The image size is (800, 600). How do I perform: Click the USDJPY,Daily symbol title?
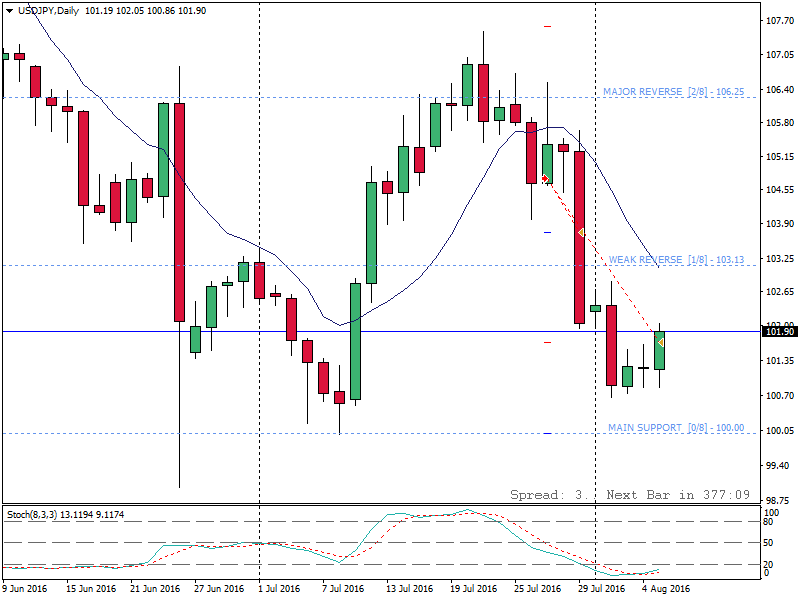click(x=48, y=11)
